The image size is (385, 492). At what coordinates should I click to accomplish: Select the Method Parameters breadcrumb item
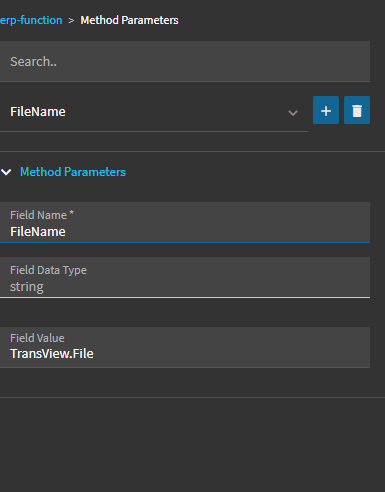pos(129,20)
